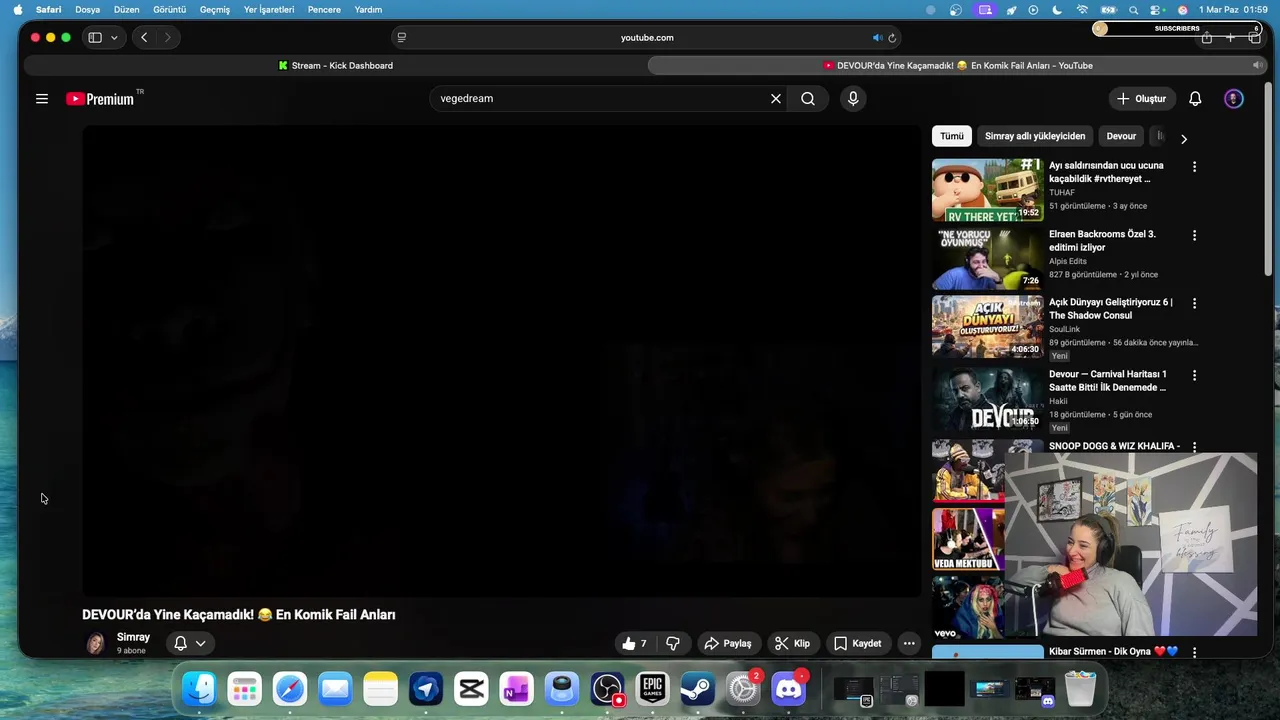This screenshot has width=1280, height=720.
Task: Open CapCut from the Dock
Action: click(x=471, y=689)
